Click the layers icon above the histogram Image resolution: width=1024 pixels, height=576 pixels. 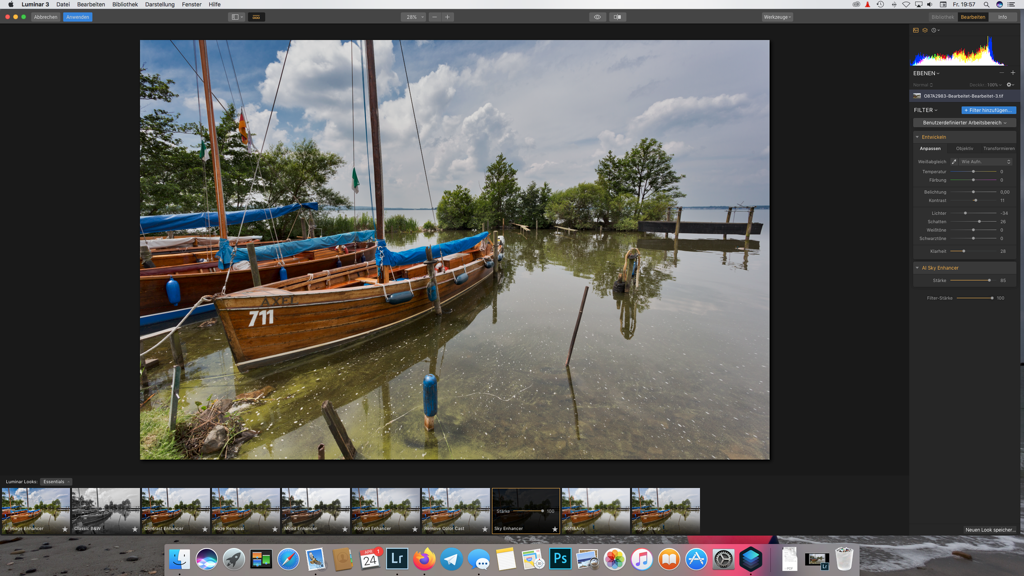pyautogui.click(x=925, y=30)
